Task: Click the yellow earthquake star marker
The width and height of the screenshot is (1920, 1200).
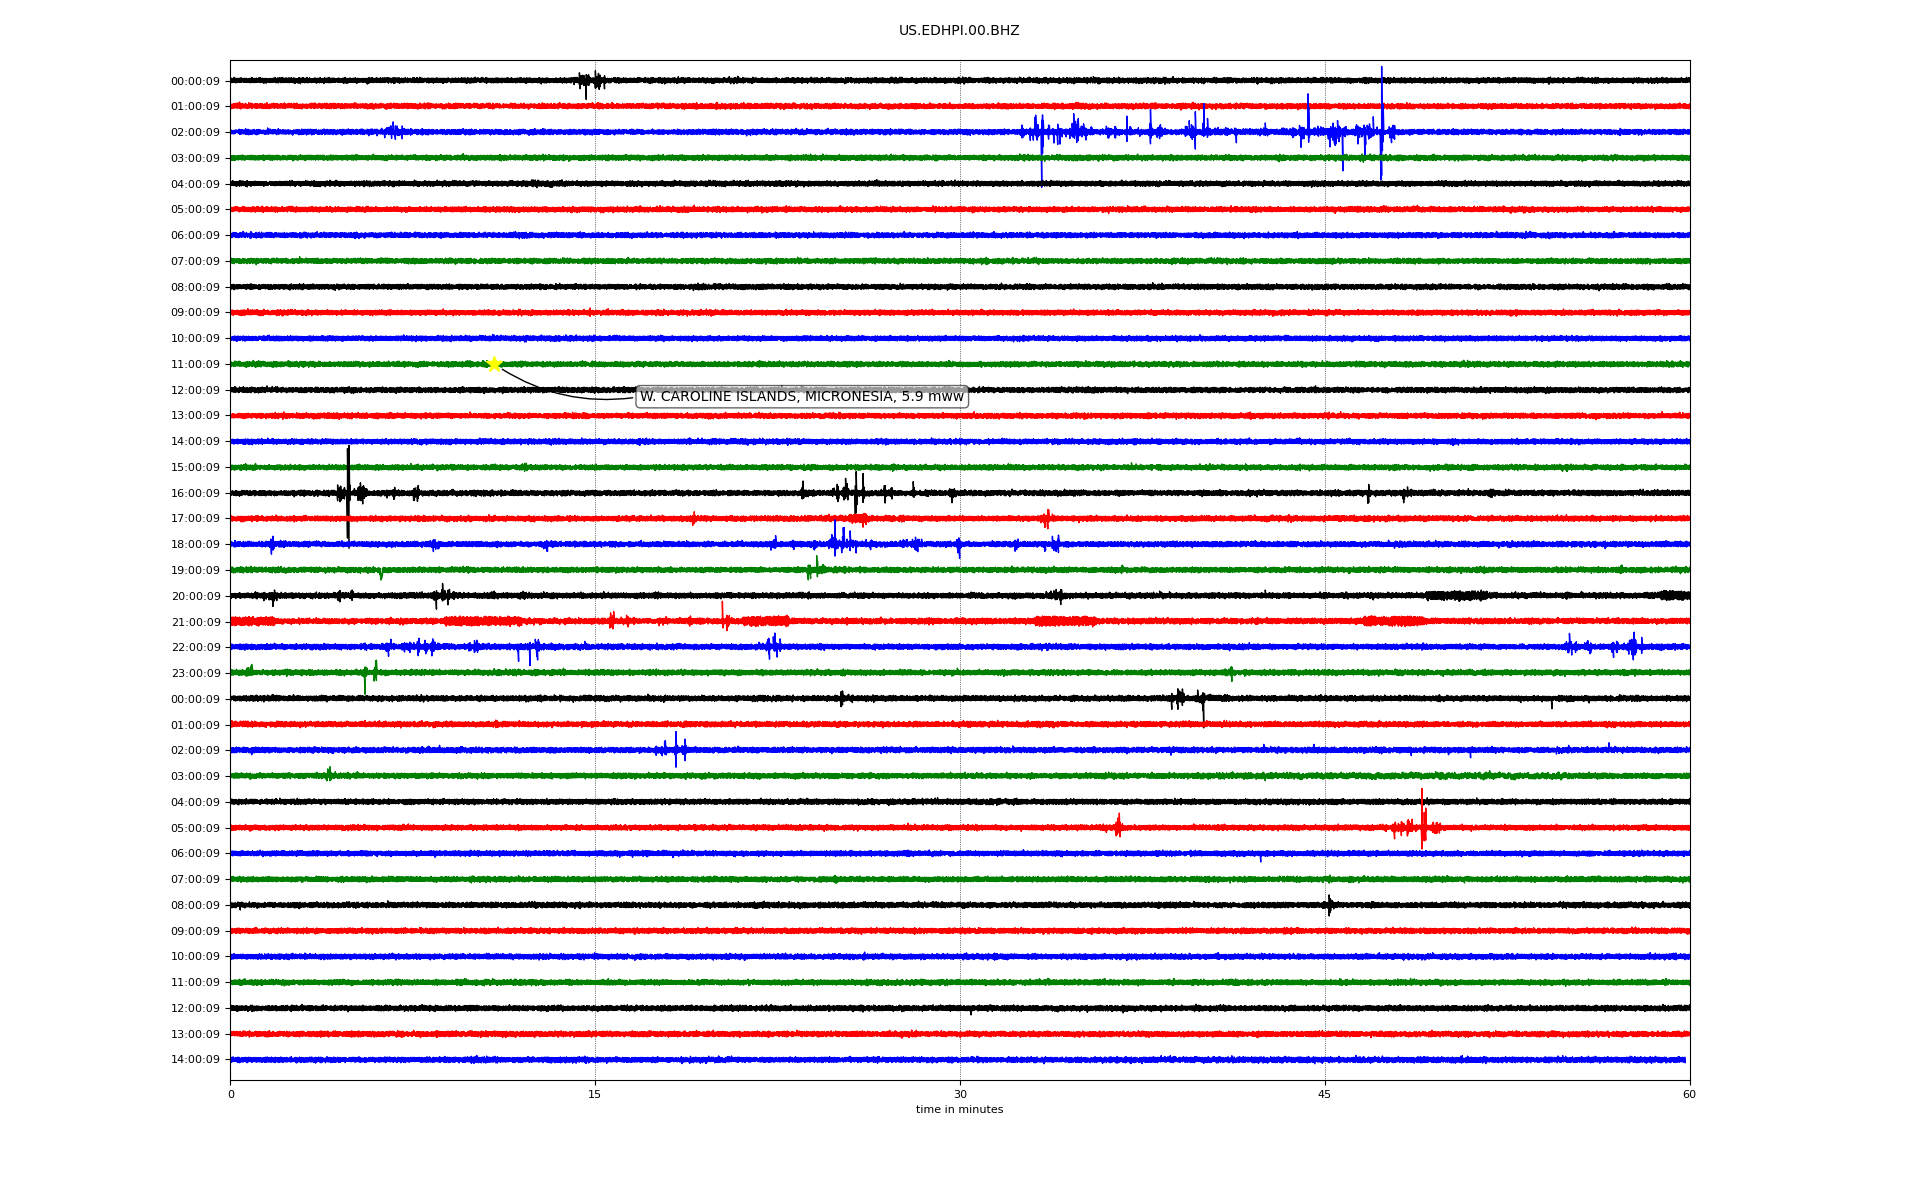Action: pos(494,364)
